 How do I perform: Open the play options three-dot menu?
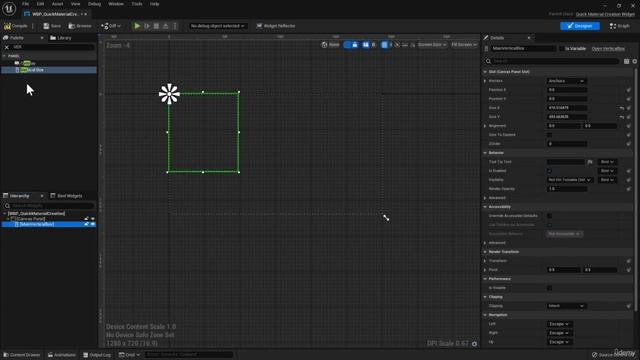175,26
